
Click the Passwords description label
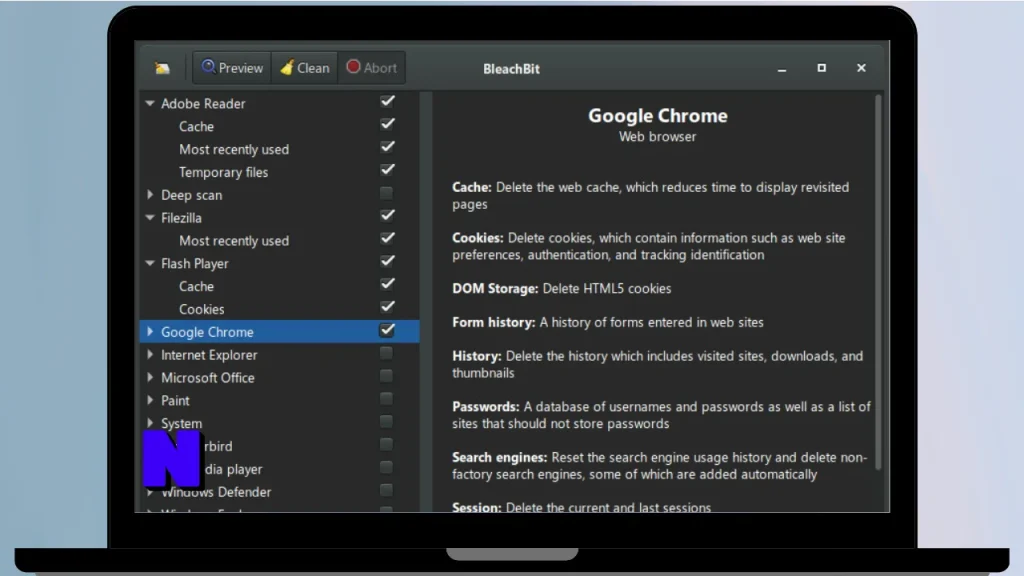coord(485,406)
